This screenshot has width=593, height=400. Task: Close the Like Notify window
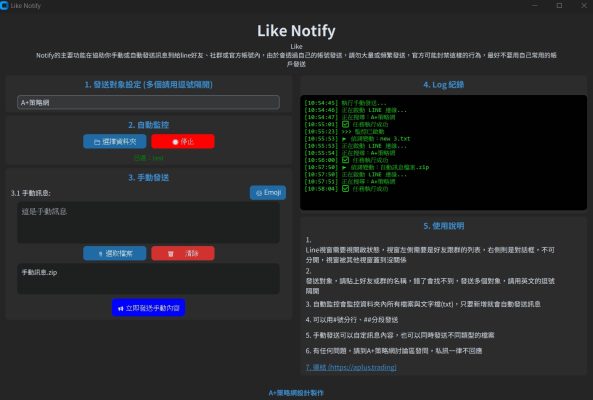coord(584,5)
